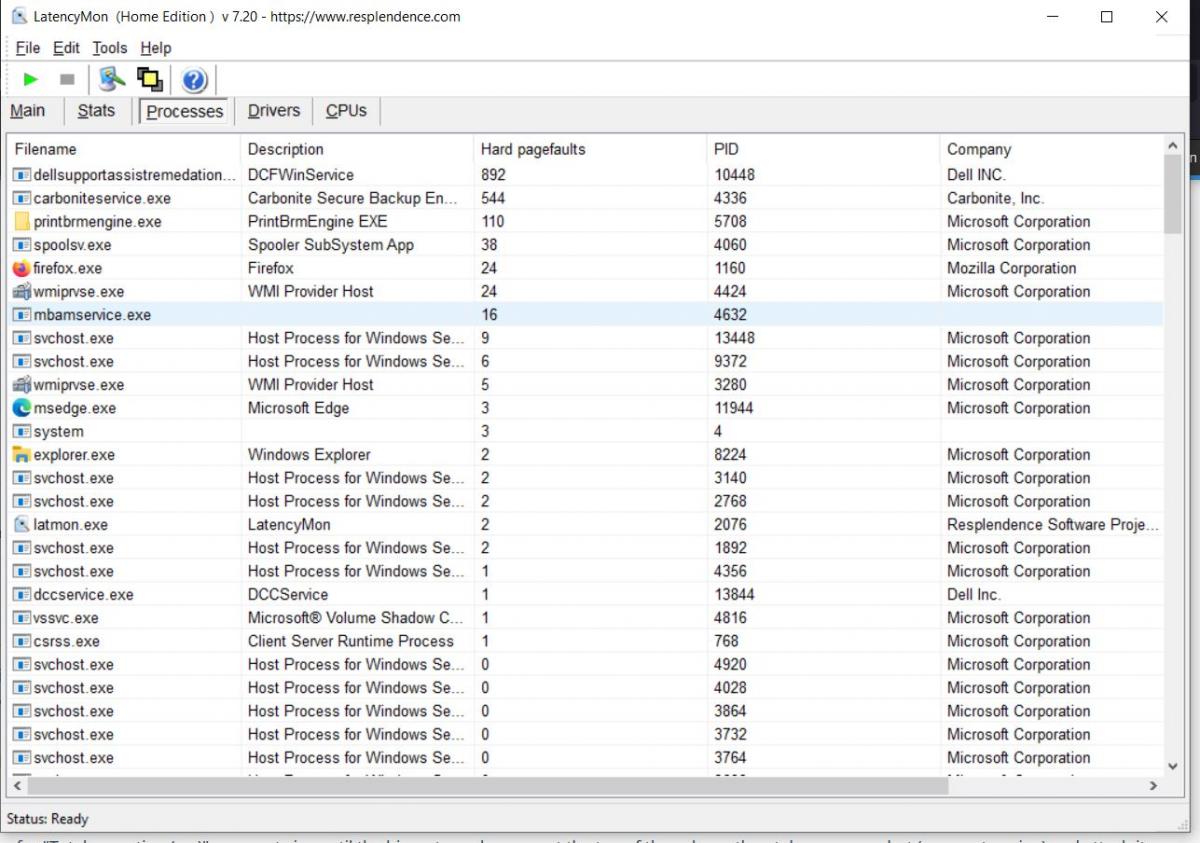
Task: Start monitoring with the green play icon
Action: [x=31, y=79]
